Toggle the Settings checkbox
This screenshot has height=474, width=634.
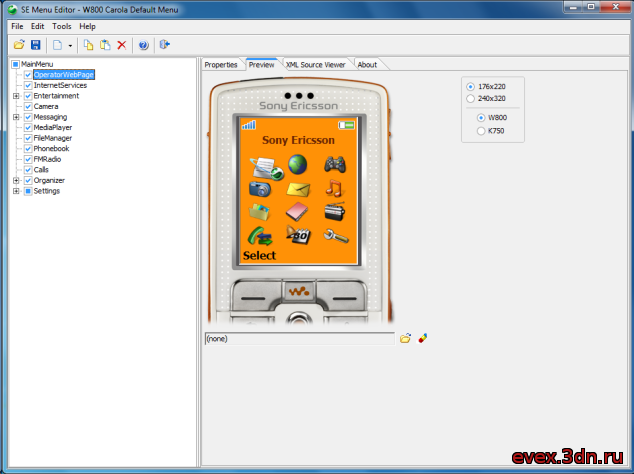click(x=28, y=191)
